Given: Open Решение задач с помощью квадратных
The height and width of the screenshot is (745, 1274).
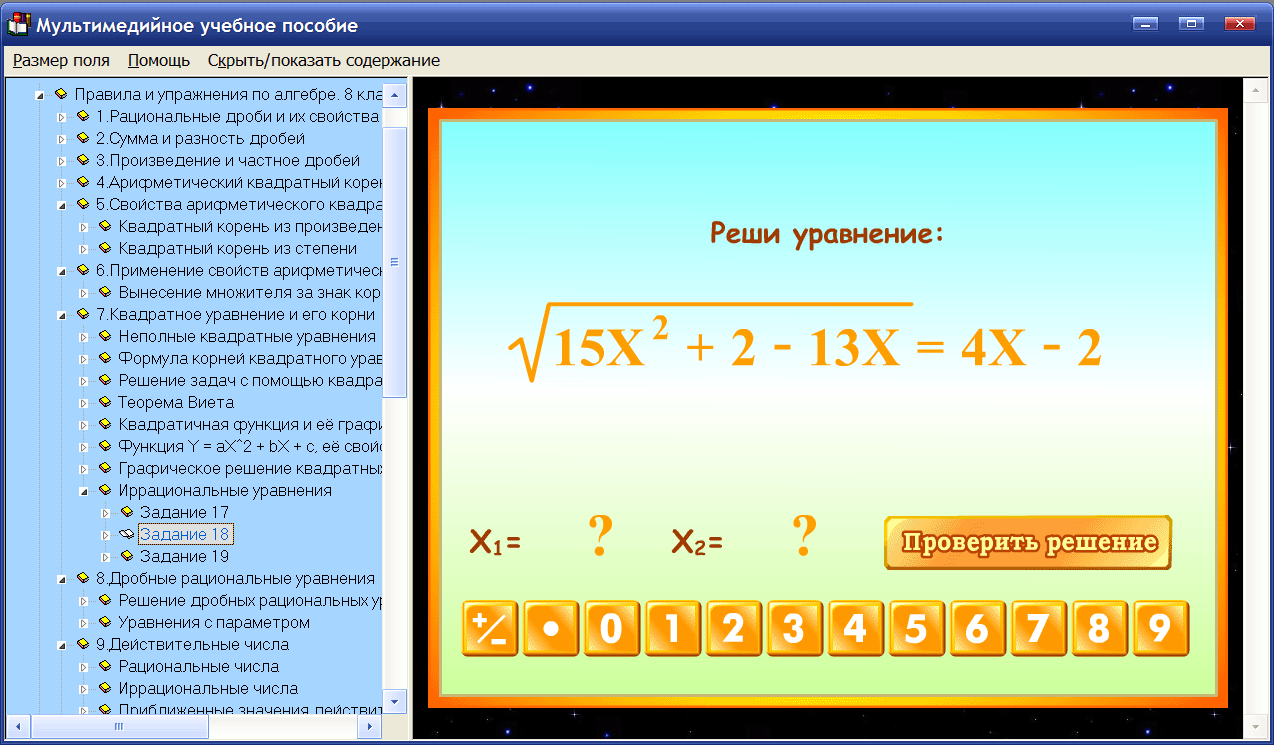Looking at the screenshot, I should (x=250, y=381).
